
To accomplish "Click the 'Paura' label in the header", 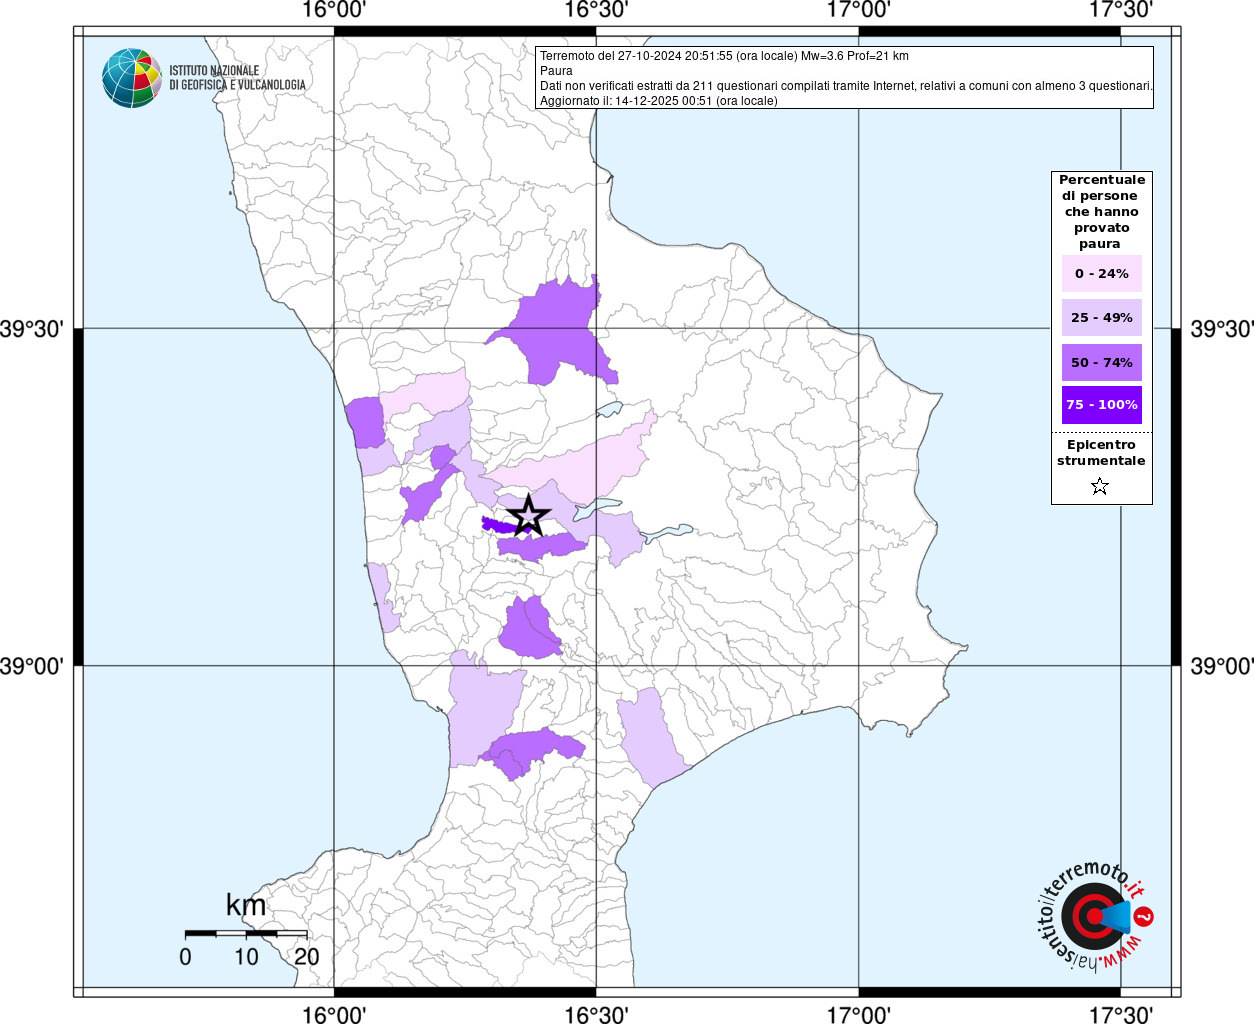I will [556, 71].
